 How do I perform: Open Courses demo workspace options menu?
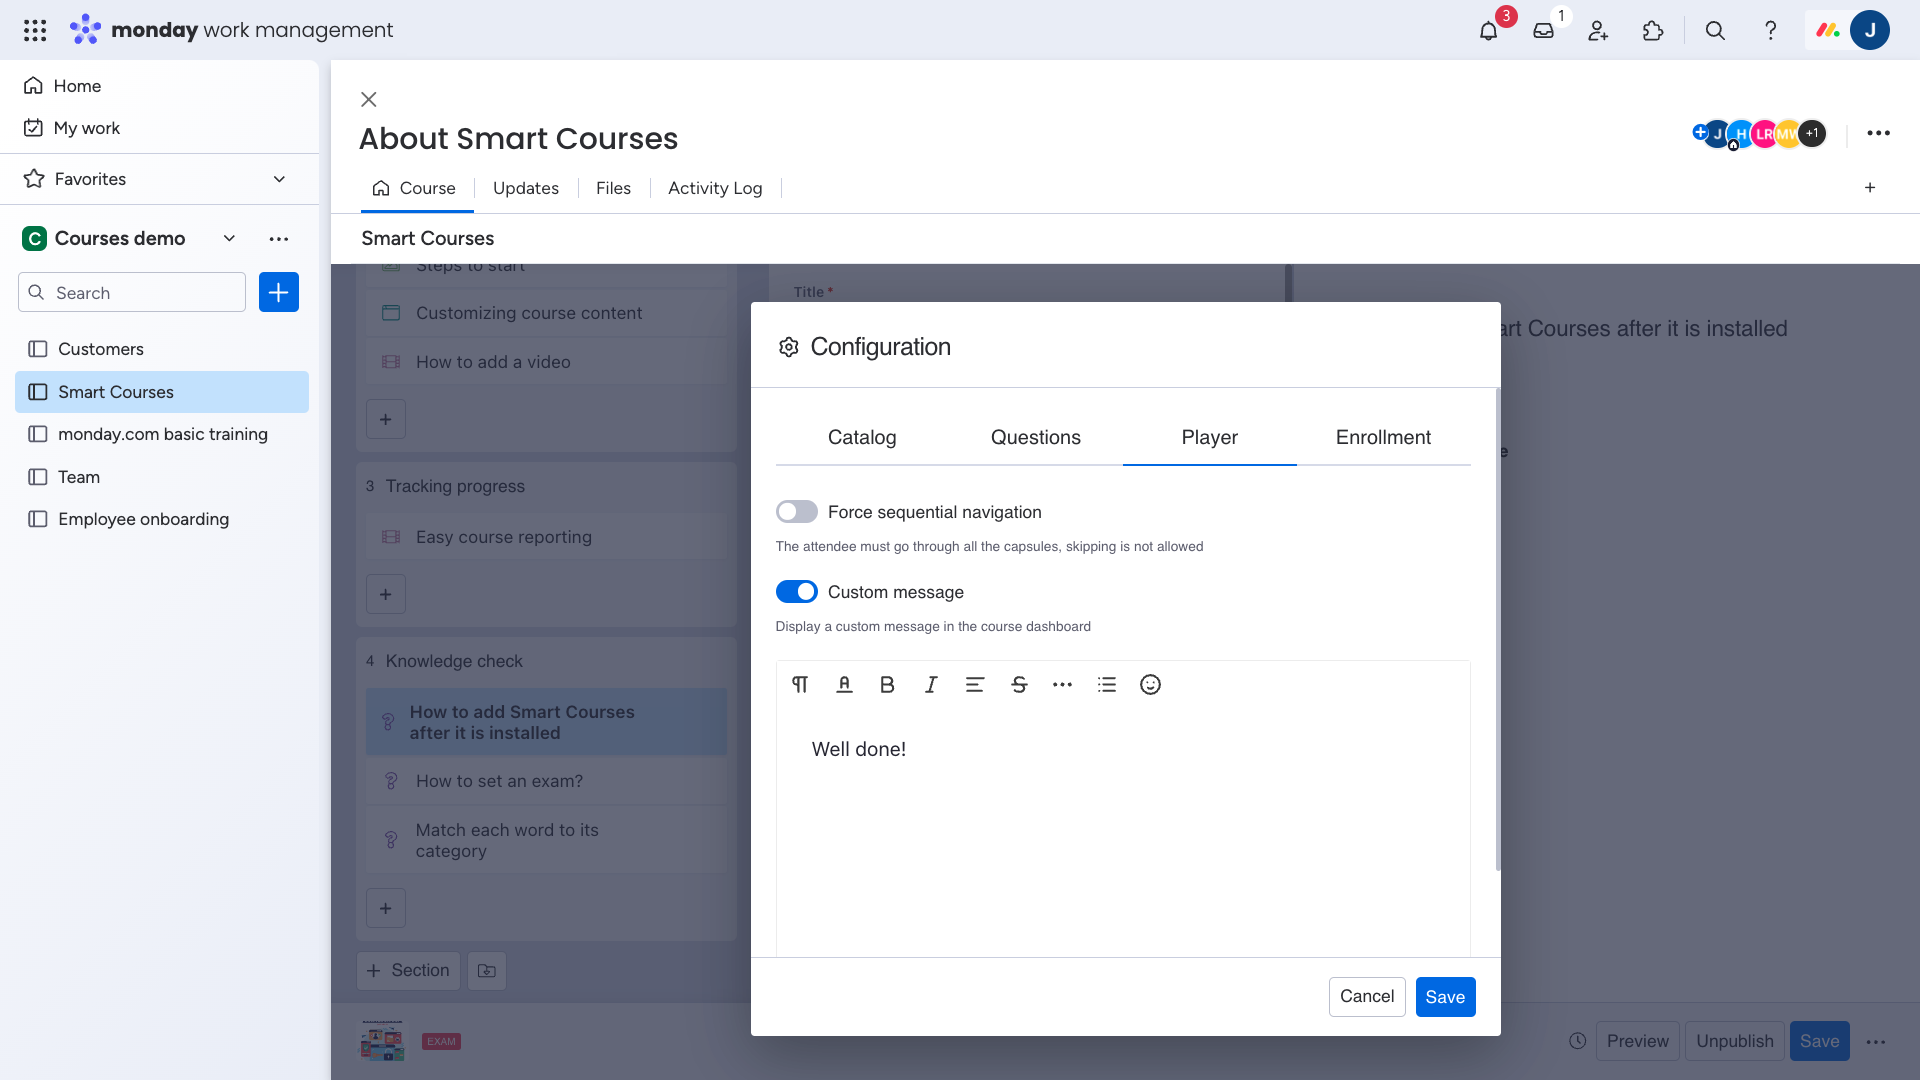pyautogui.click(x=279, y=238)
